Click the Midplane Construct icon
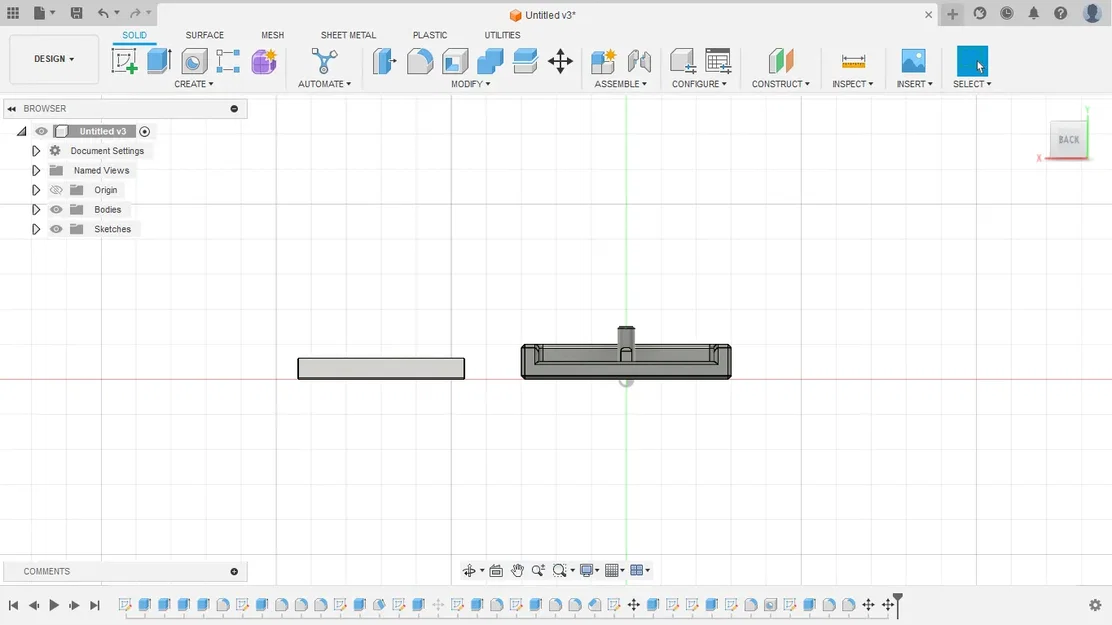The height and width of the screenshot is (625, 1112). [x=781, y=61]
